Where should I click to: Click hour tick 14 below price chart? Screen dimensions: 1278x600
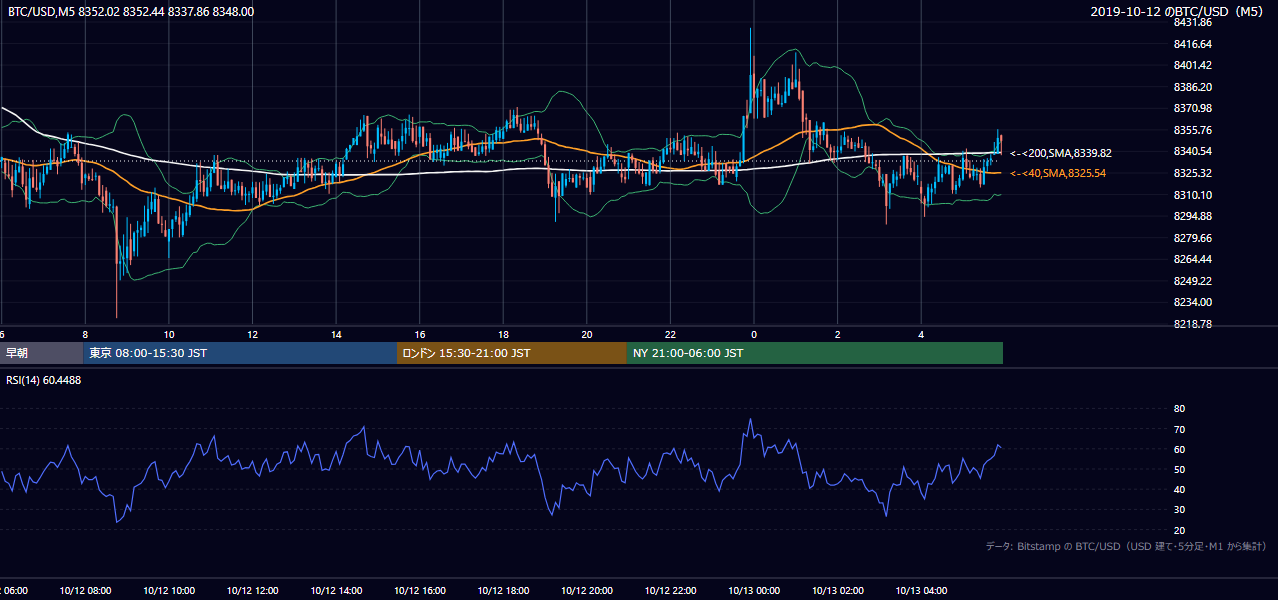pyautogui.click(x=336, y=335)
